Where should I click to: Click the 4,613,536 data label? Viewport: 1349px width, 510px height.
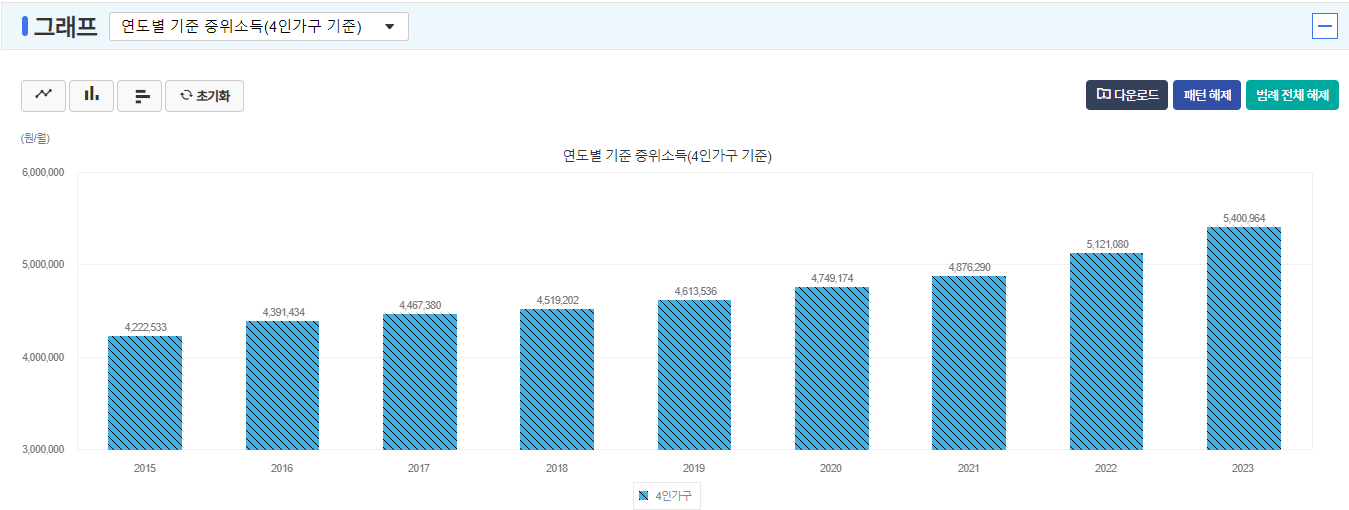tap(694, 291)
